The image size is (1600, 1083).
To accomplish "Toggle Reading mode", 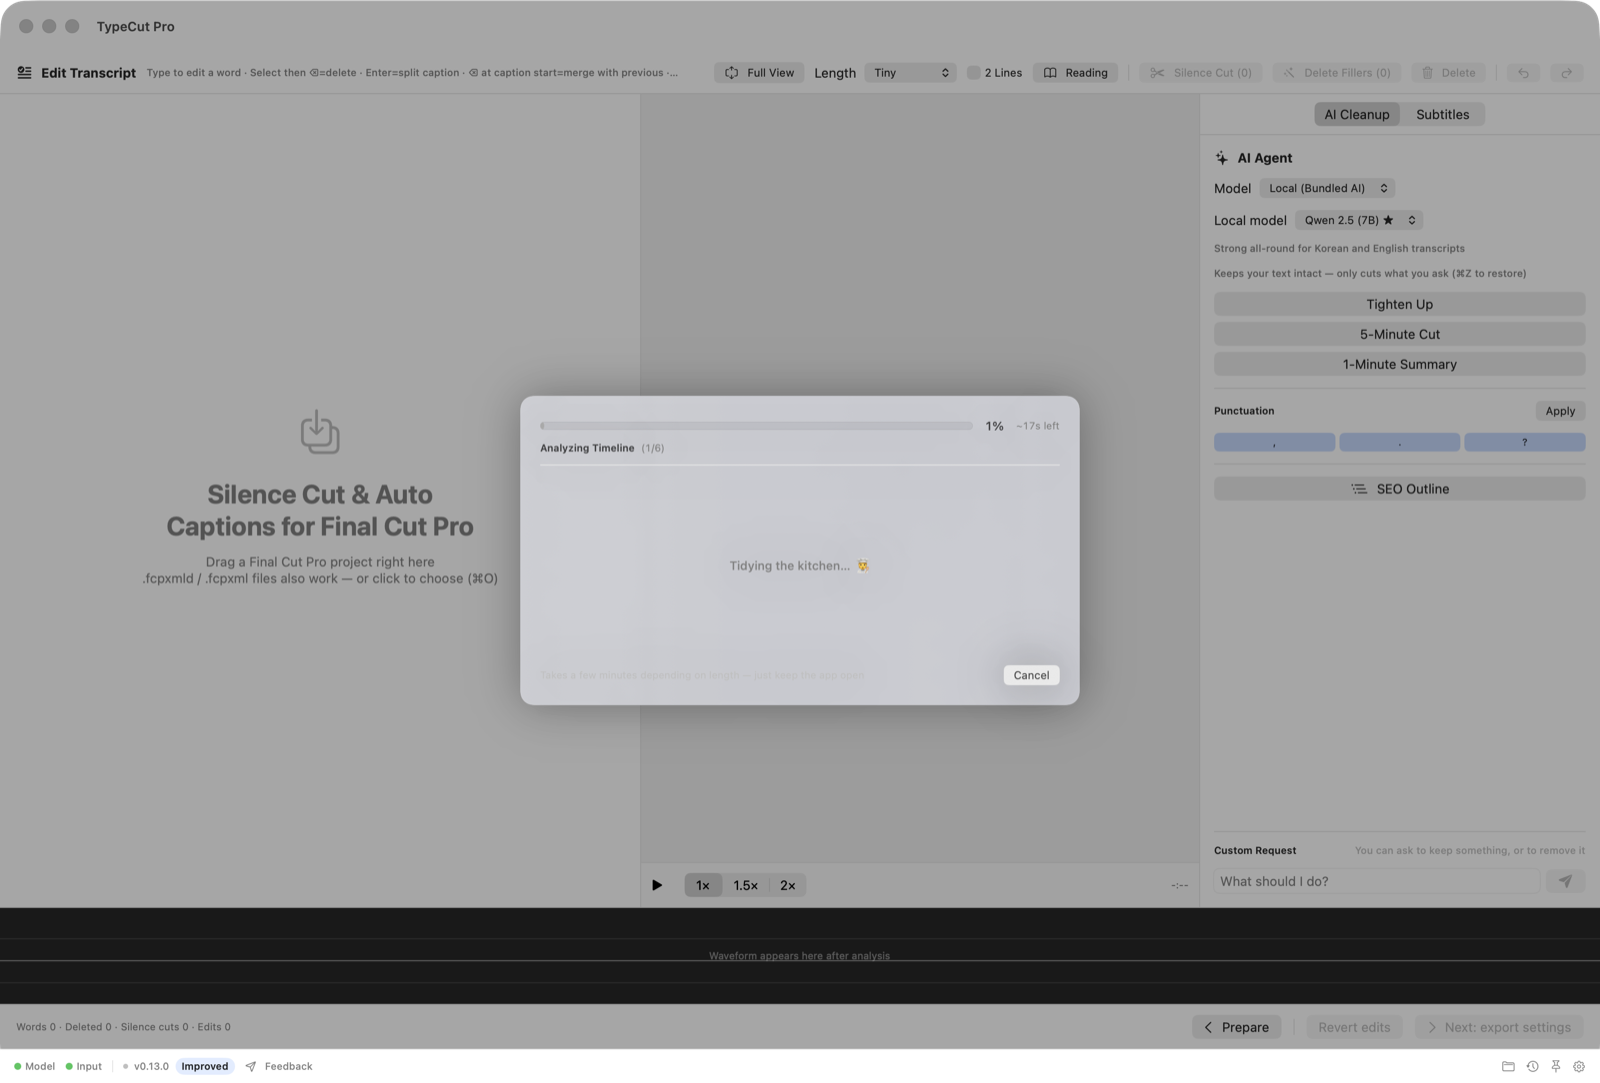I will tap(1076, 73).
